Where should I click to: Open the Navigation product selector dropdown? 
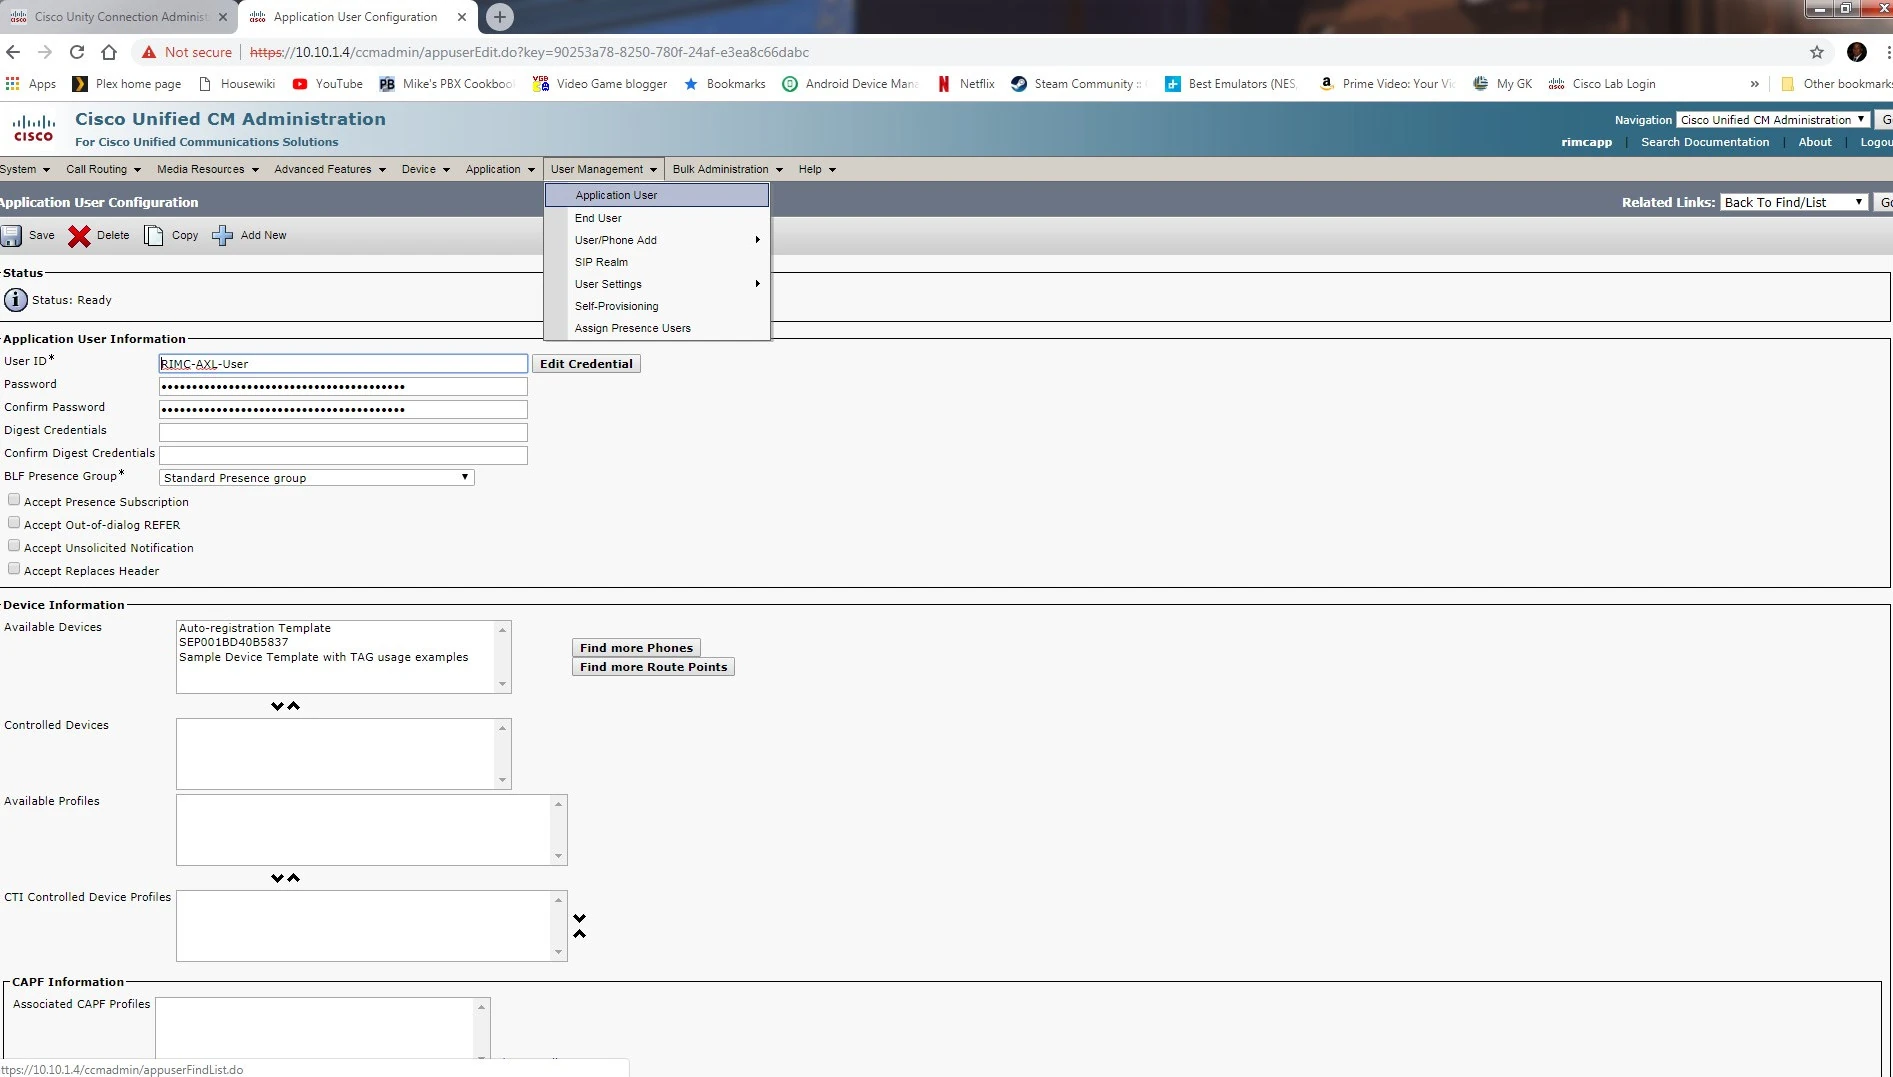pos(1771,119)
